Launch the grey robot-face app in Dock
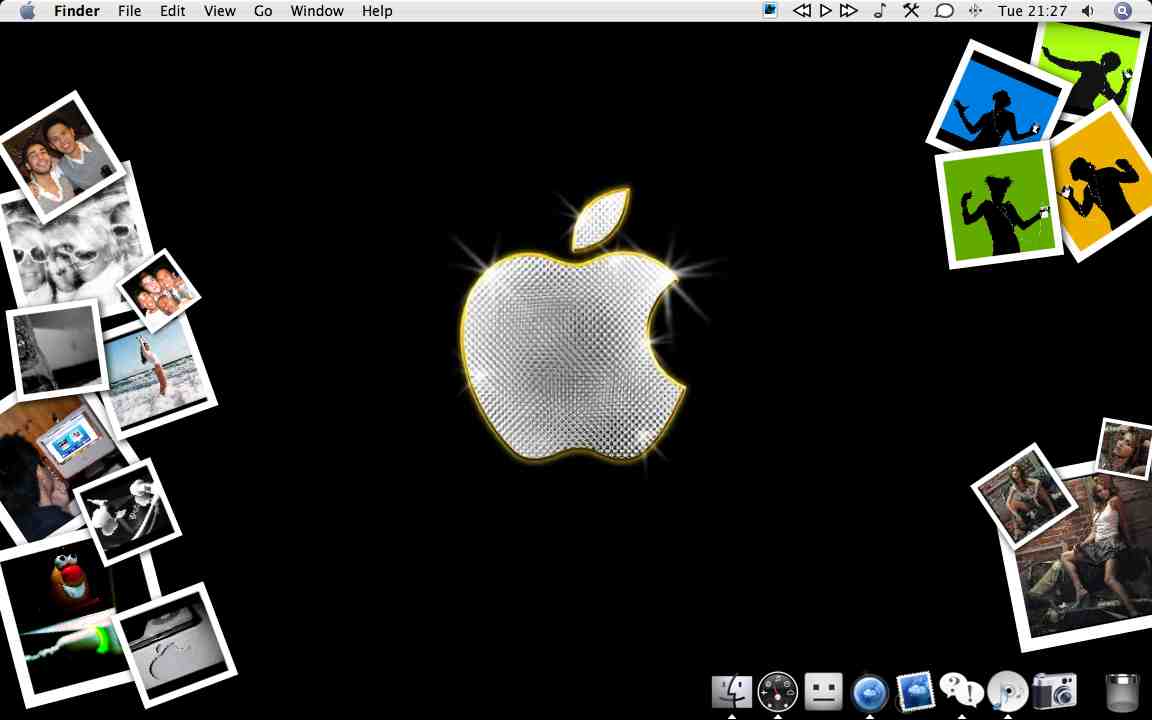 click(823, 691)
